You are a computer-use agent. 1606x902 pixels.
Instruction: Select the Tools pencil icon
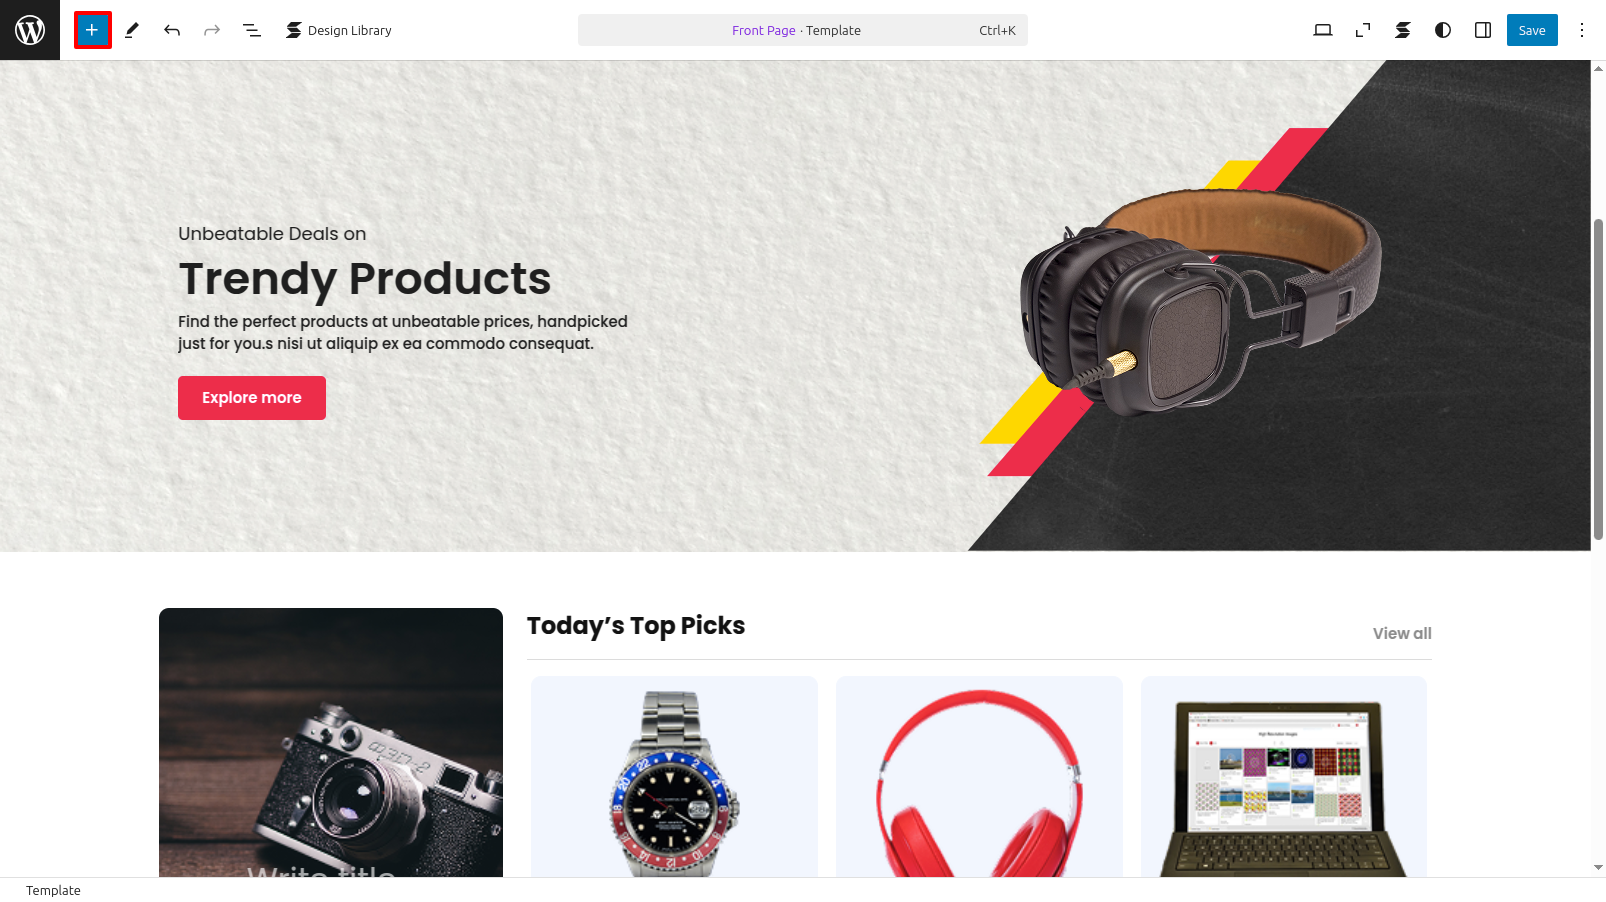[x=132, y=30]
